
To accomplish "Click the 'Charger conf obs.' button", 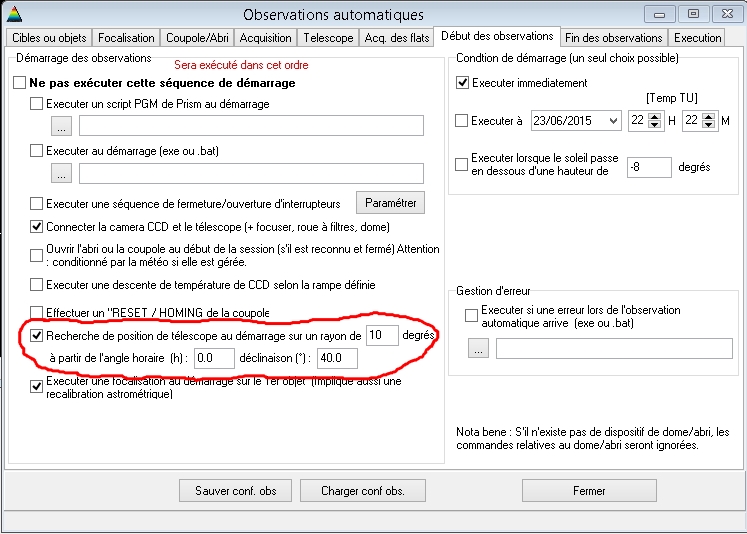I will pos(362,491).
